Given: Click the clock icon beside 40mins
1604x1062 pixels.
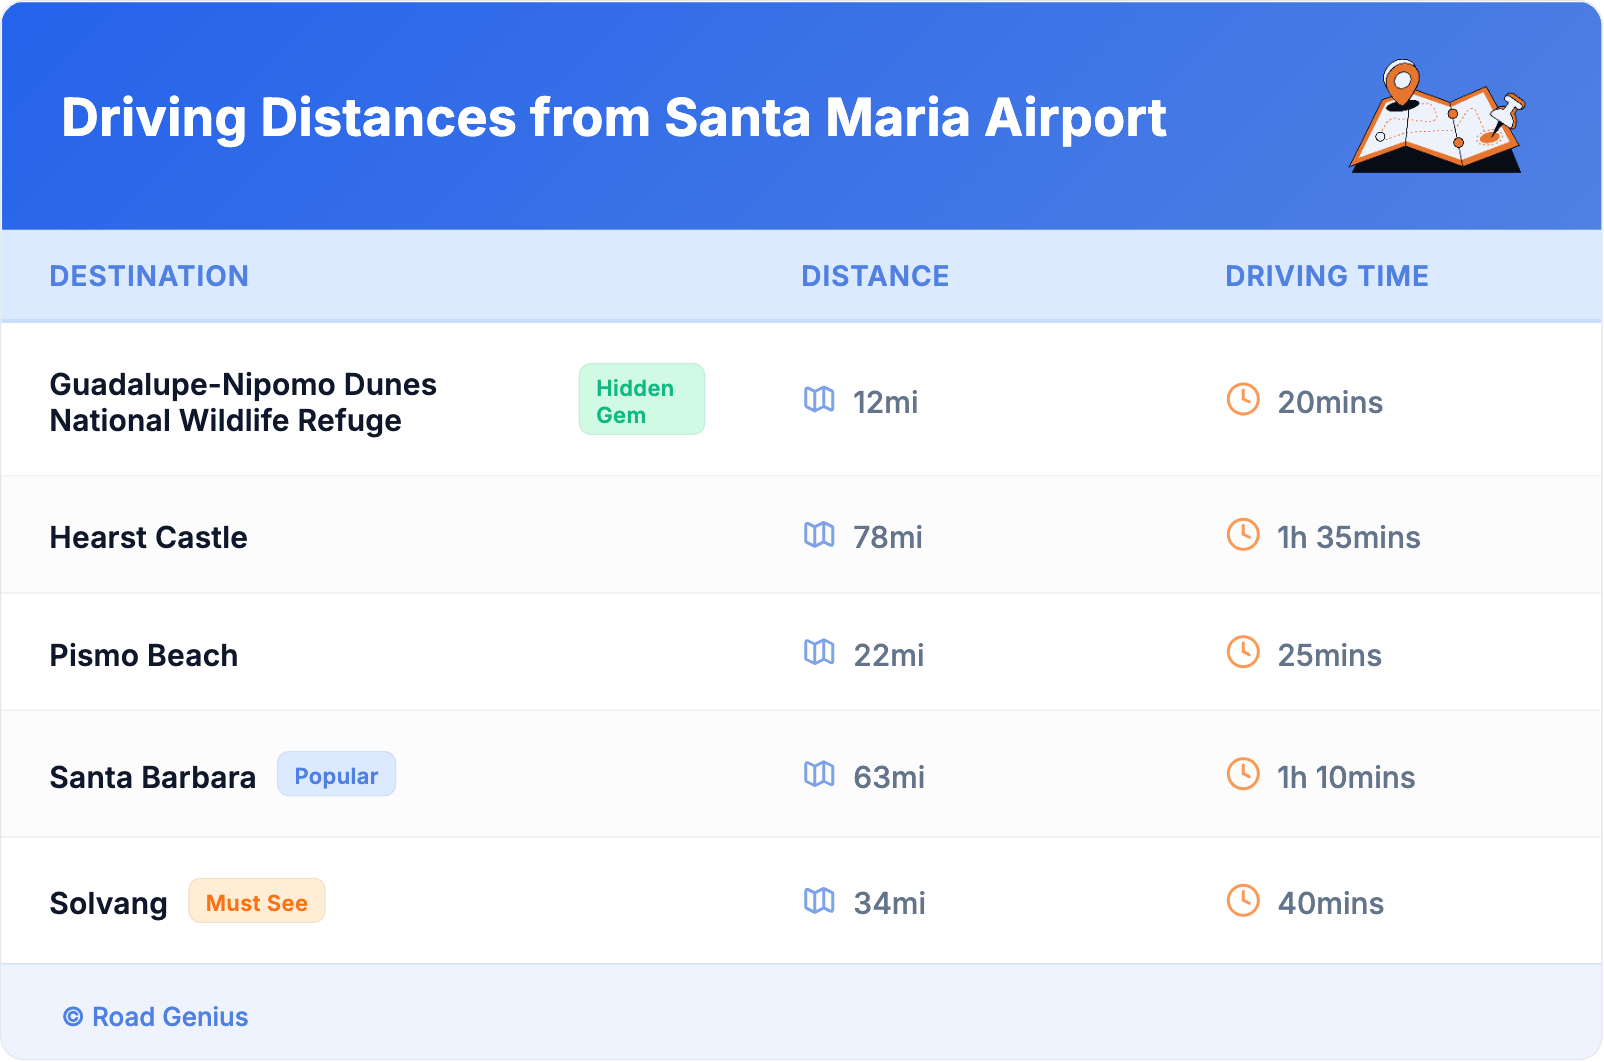Looking at the screenshot, I should pos(1243,901).
